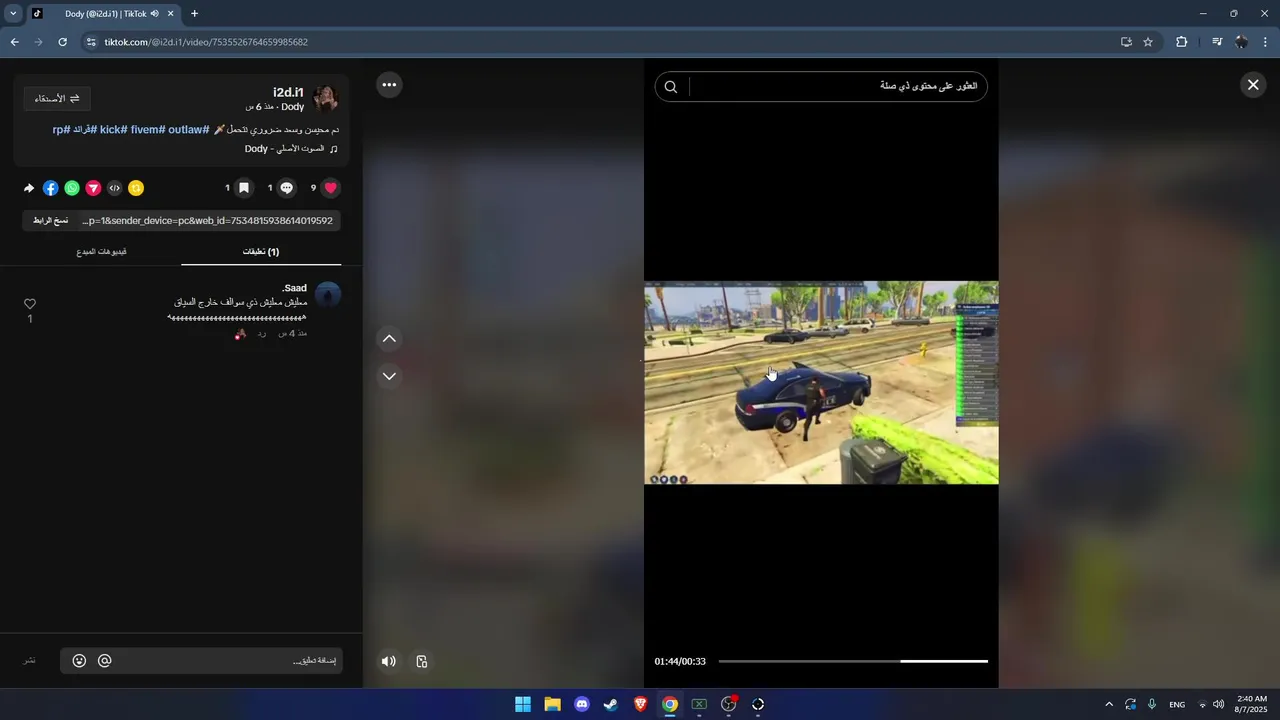This screenshot has width=1280, height=720.
Task: Open the Chrome tab search dropdown
Action: [13, 14]
